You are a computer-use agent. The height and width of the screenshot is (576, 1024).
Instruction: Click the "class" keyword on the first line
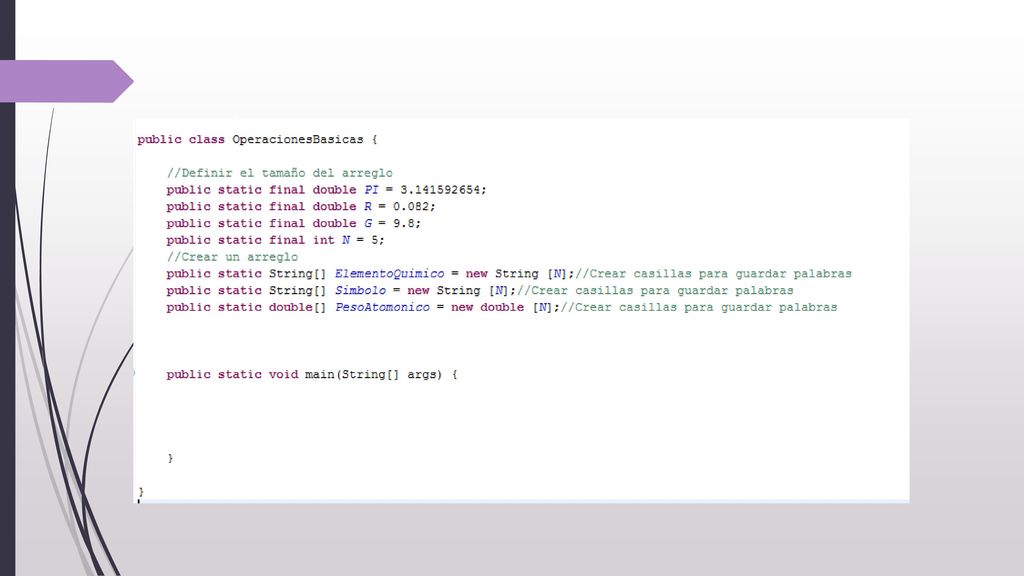206,139
